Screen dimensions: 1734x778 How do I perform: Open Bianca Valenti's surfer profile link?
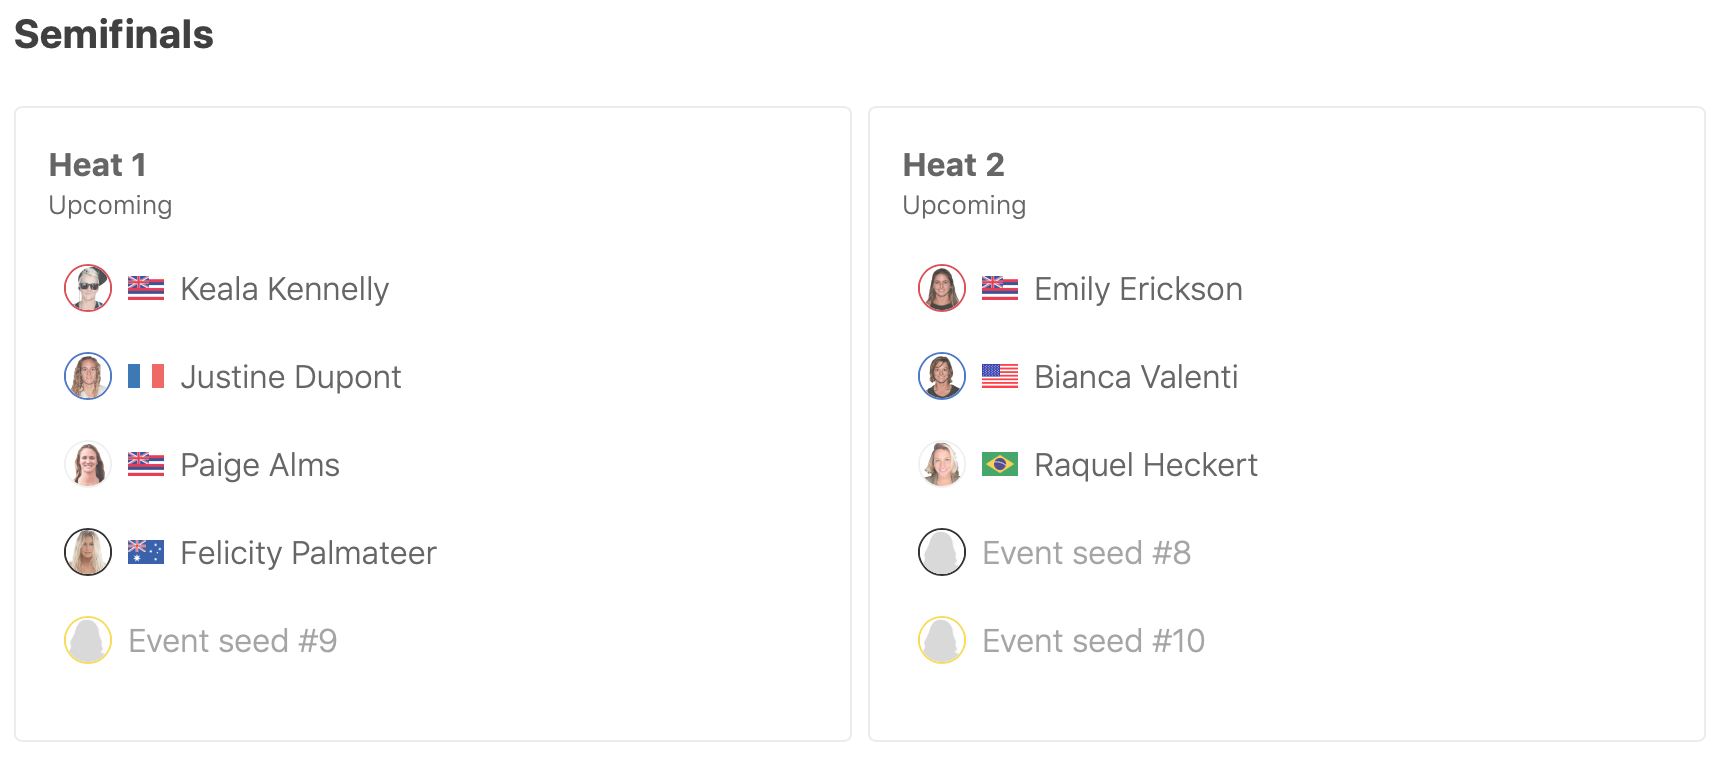click(x=1136, y=377)
